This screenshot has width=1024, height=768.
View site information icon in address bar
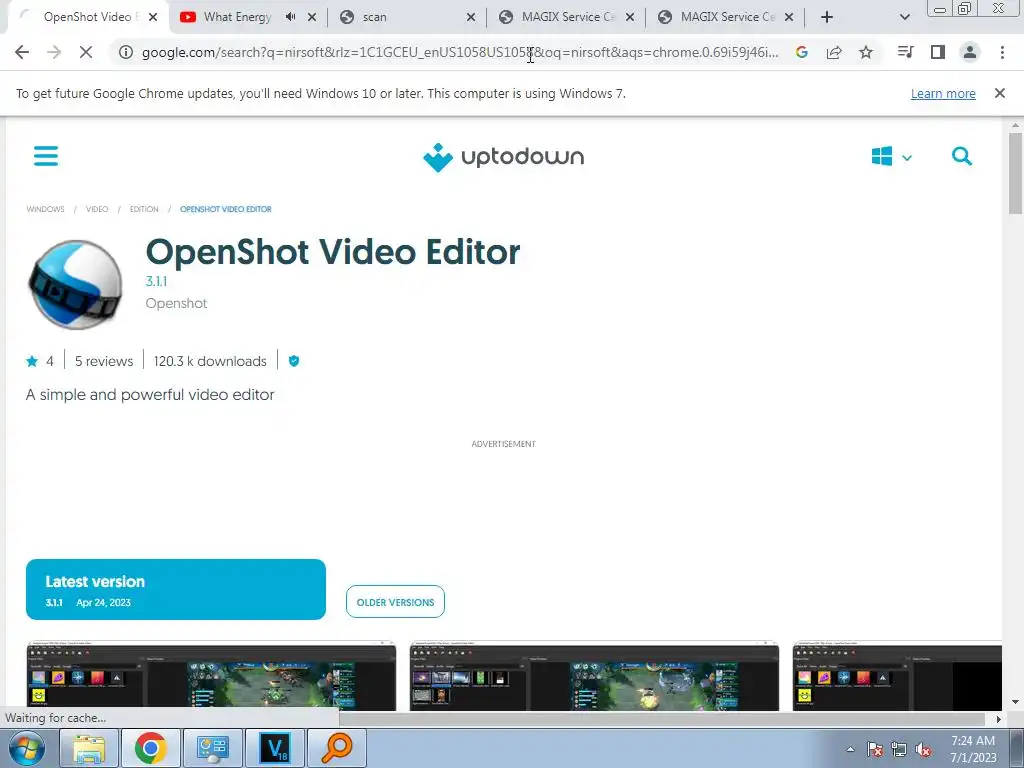125,52
